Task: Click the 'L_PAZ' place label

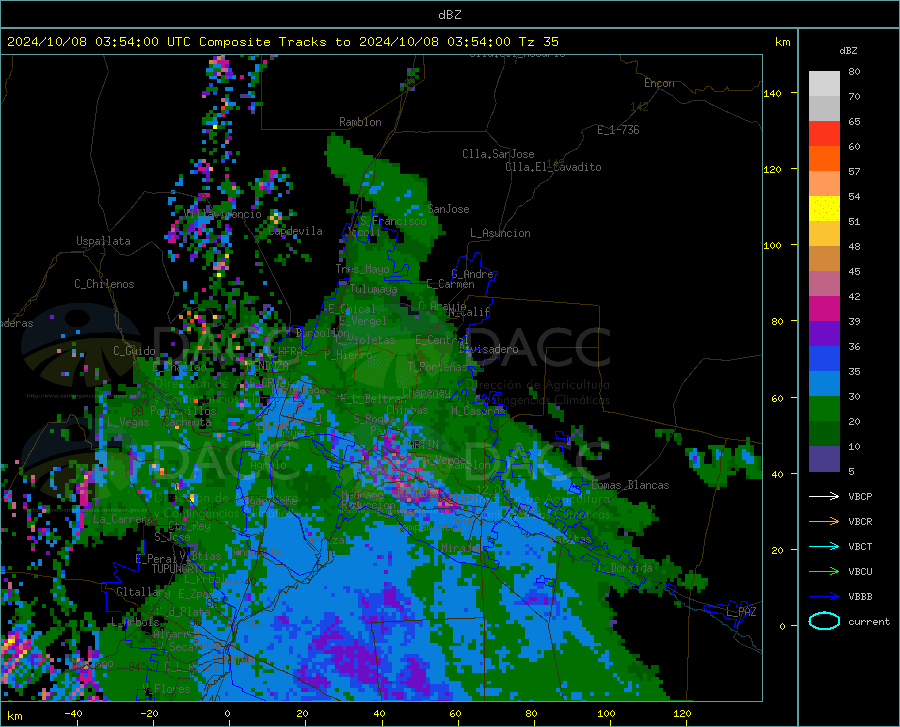Action: tap(741, 612)
